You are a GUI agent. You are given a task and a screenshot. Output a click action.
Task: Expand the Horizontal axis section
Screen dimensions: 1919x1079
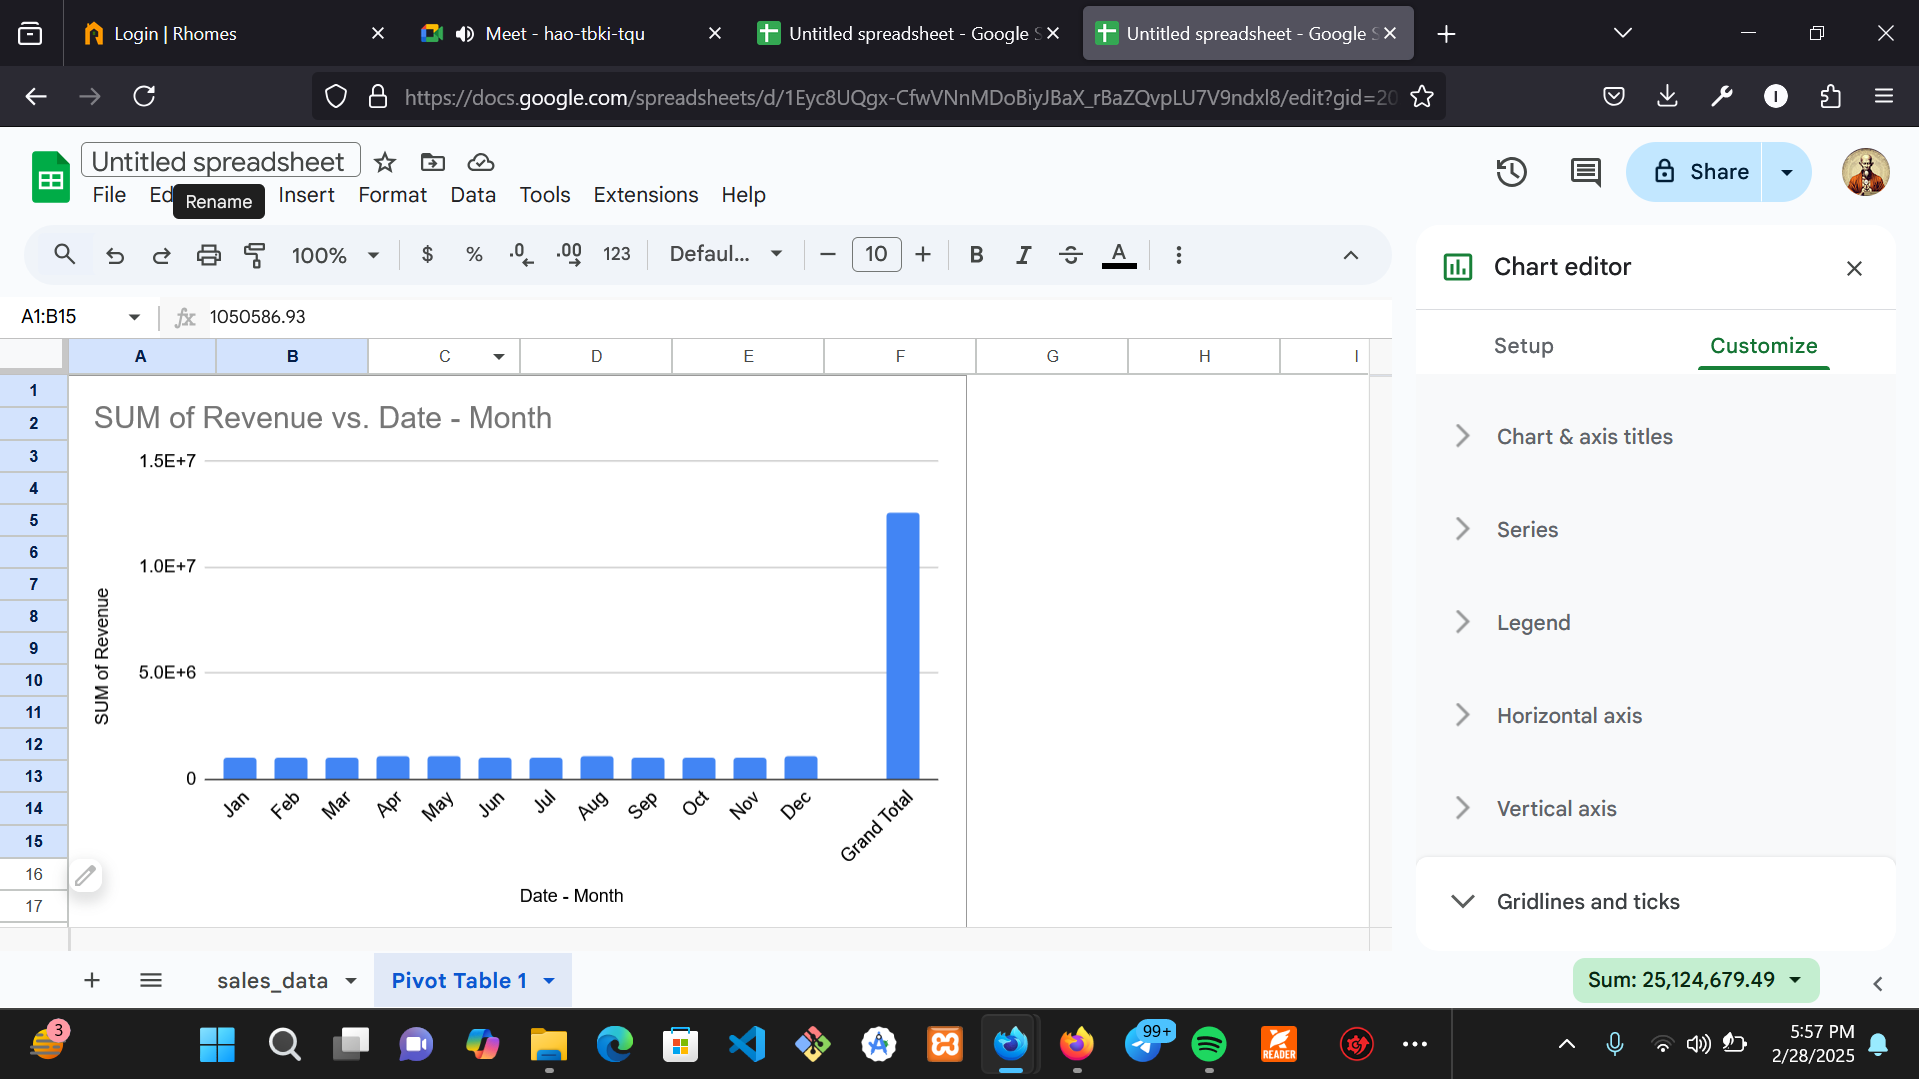pos(1568,716)
